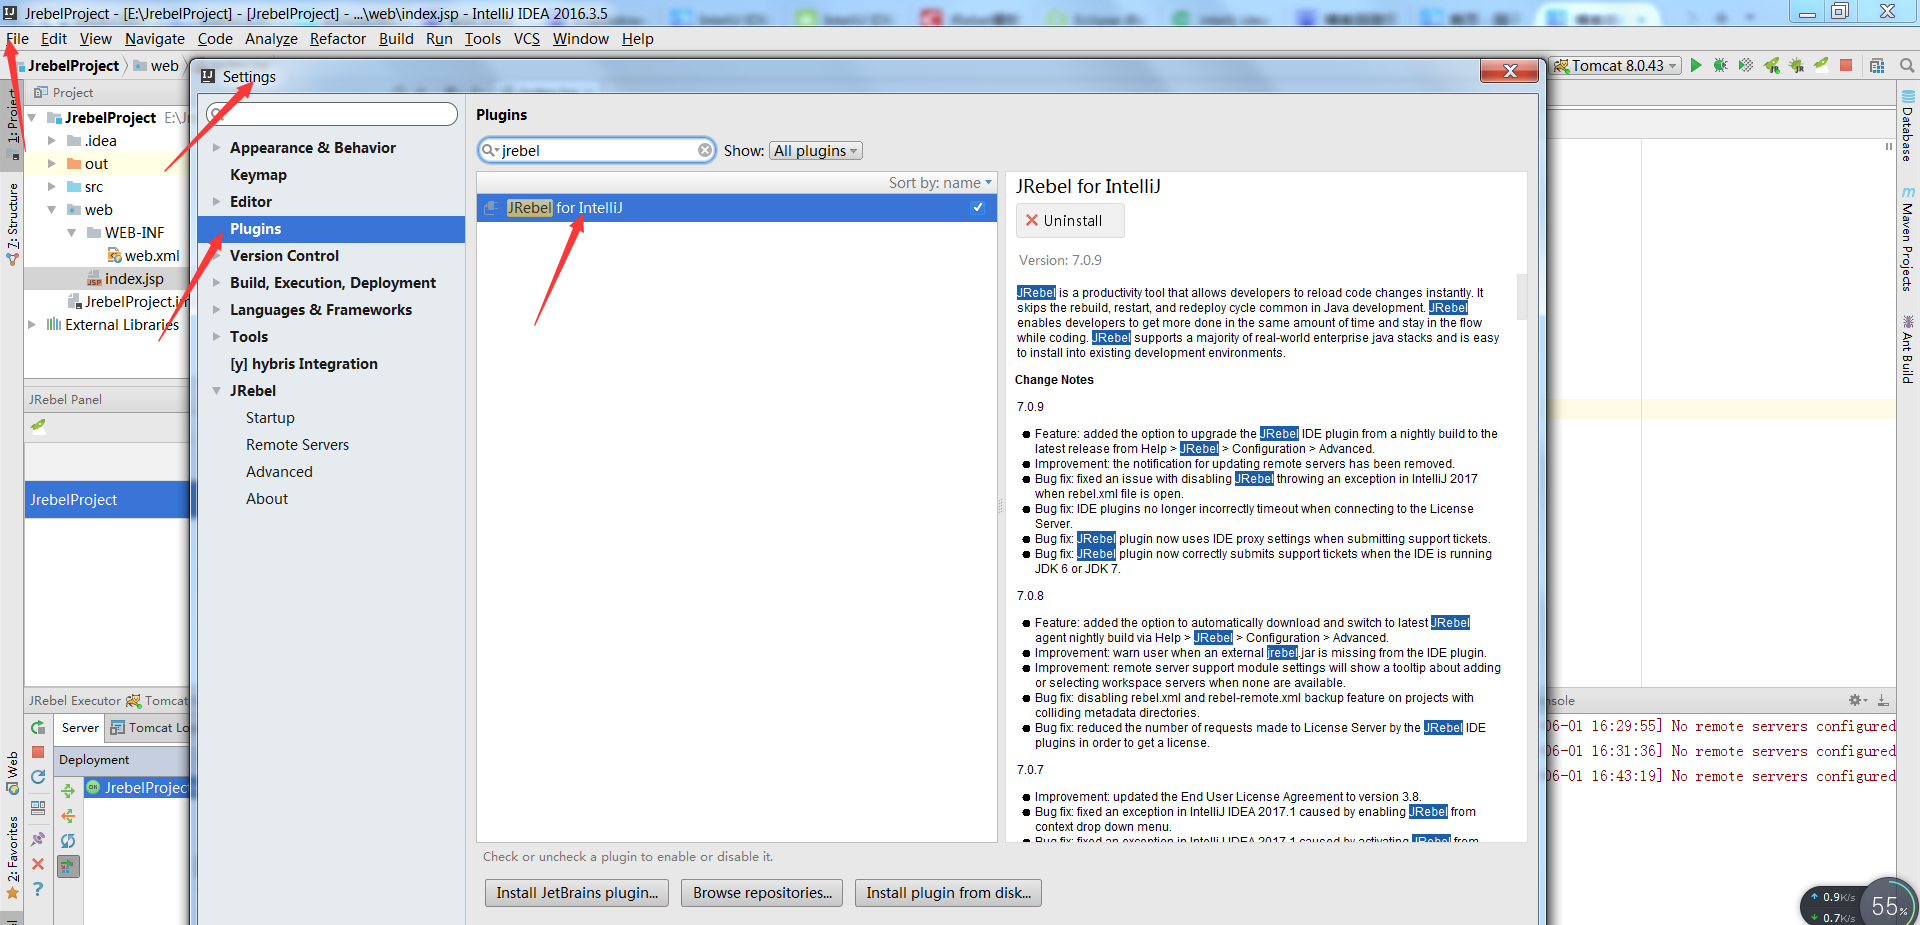1920x925 pixels.
Task: Open the File menu
Action: pos(17,39)
